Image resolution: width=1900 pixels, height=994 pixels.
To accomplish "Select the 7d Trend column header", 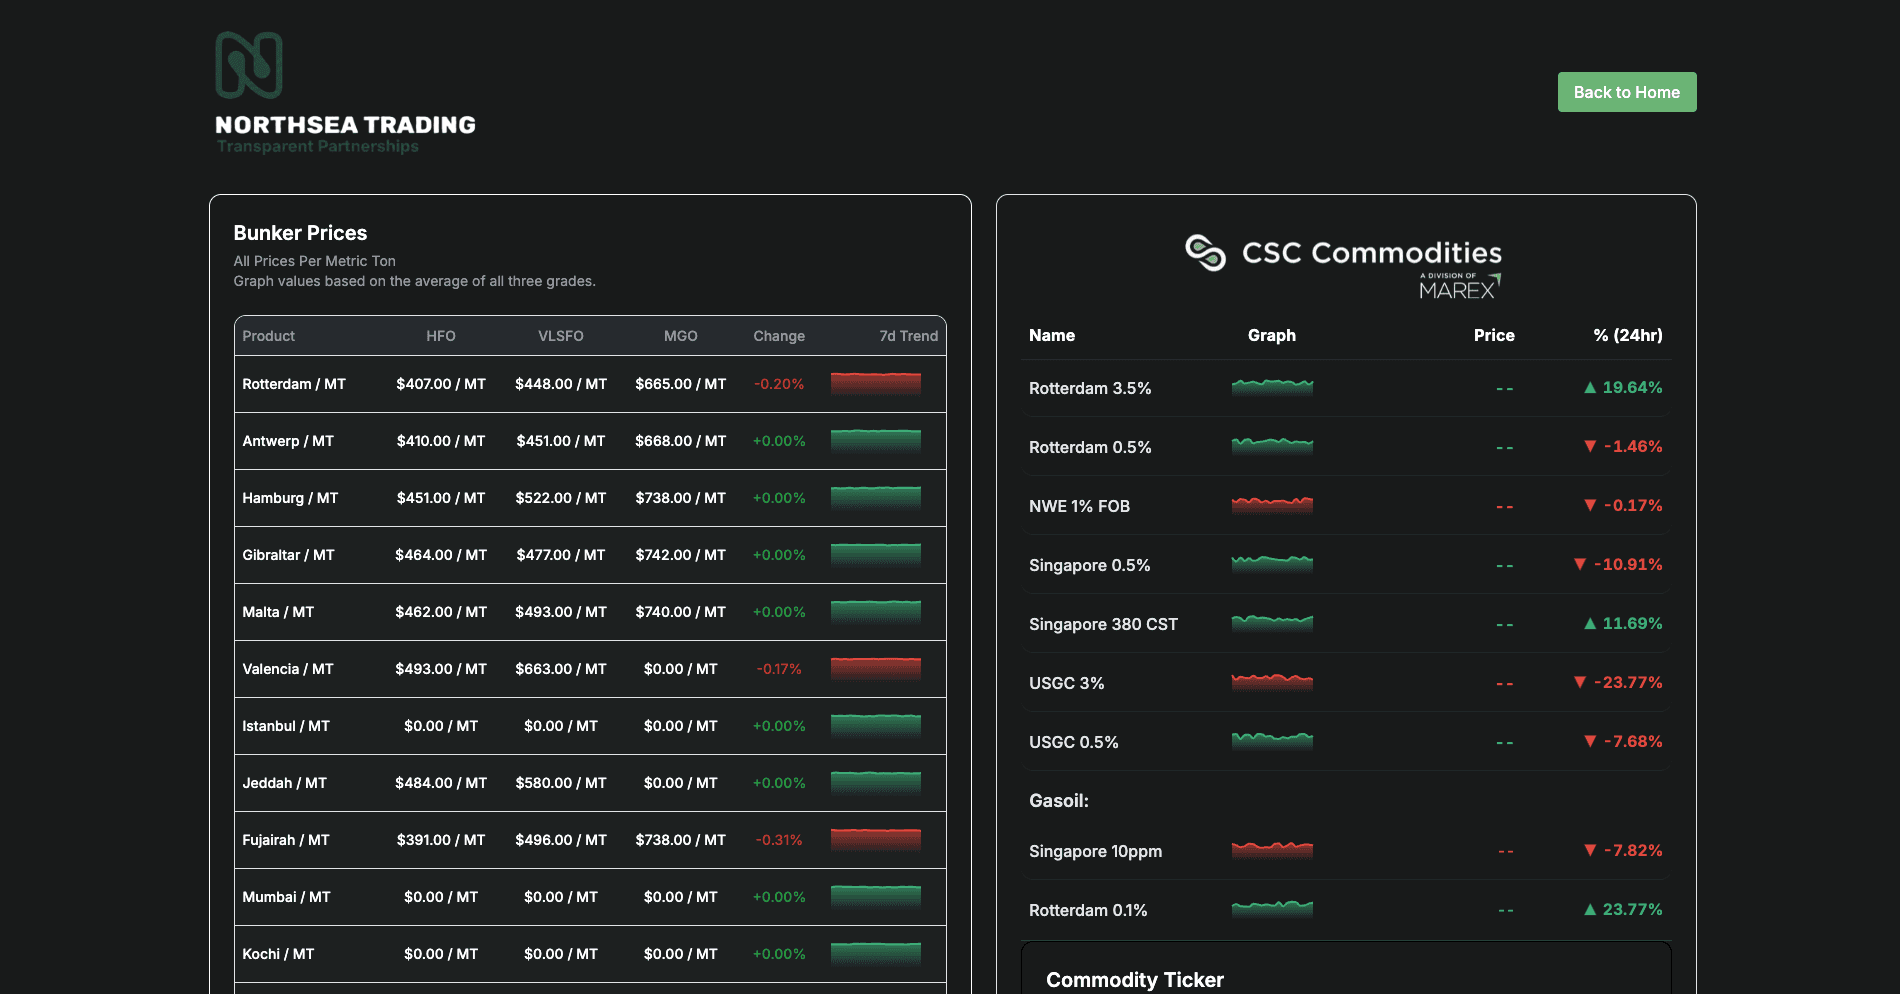I will [x=909, y=336].
